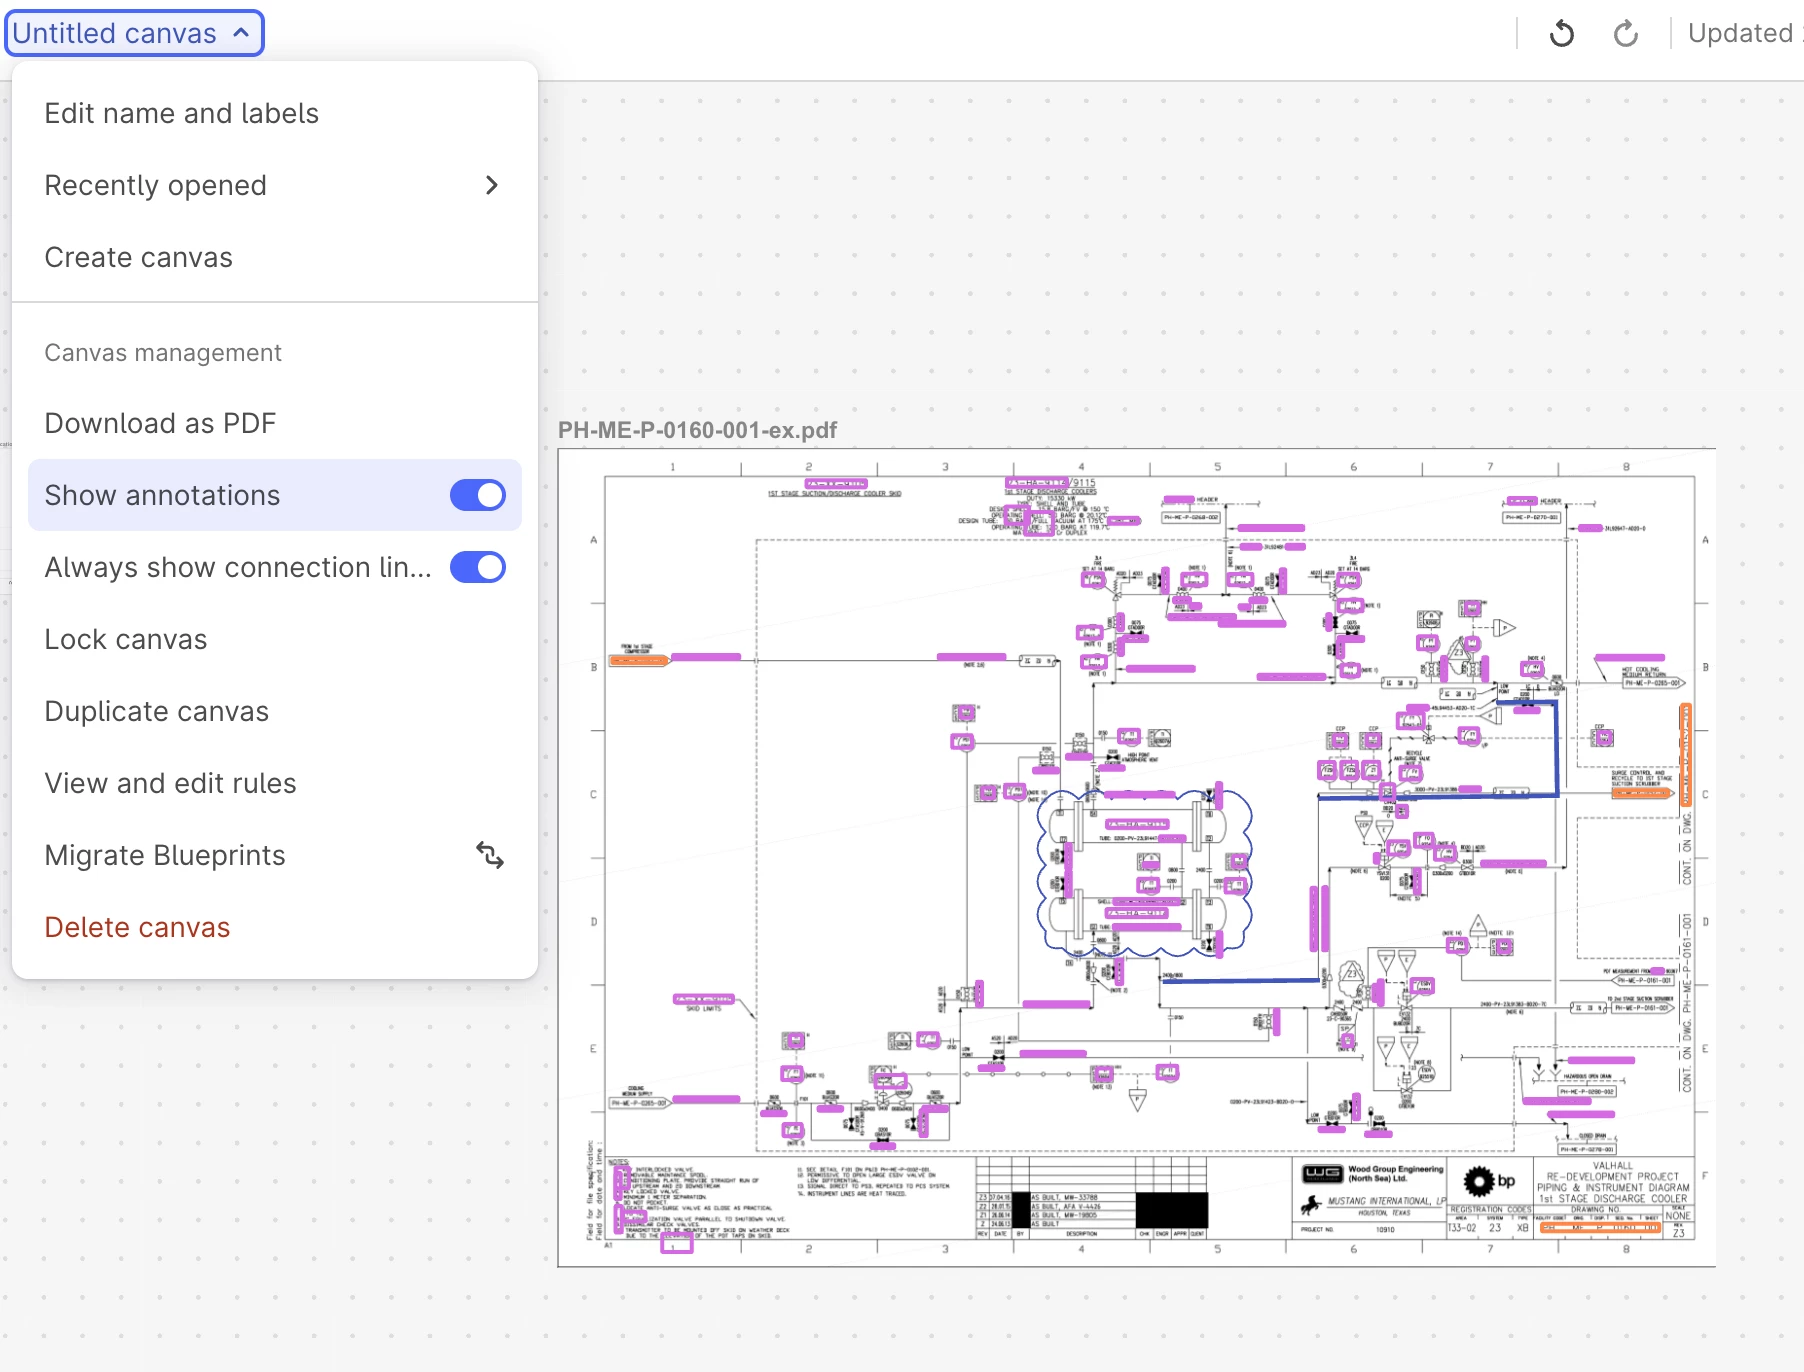Click the orange connector tag on left edge
This screenshot has width=1804, height=1372.
[x=638, y=660]
